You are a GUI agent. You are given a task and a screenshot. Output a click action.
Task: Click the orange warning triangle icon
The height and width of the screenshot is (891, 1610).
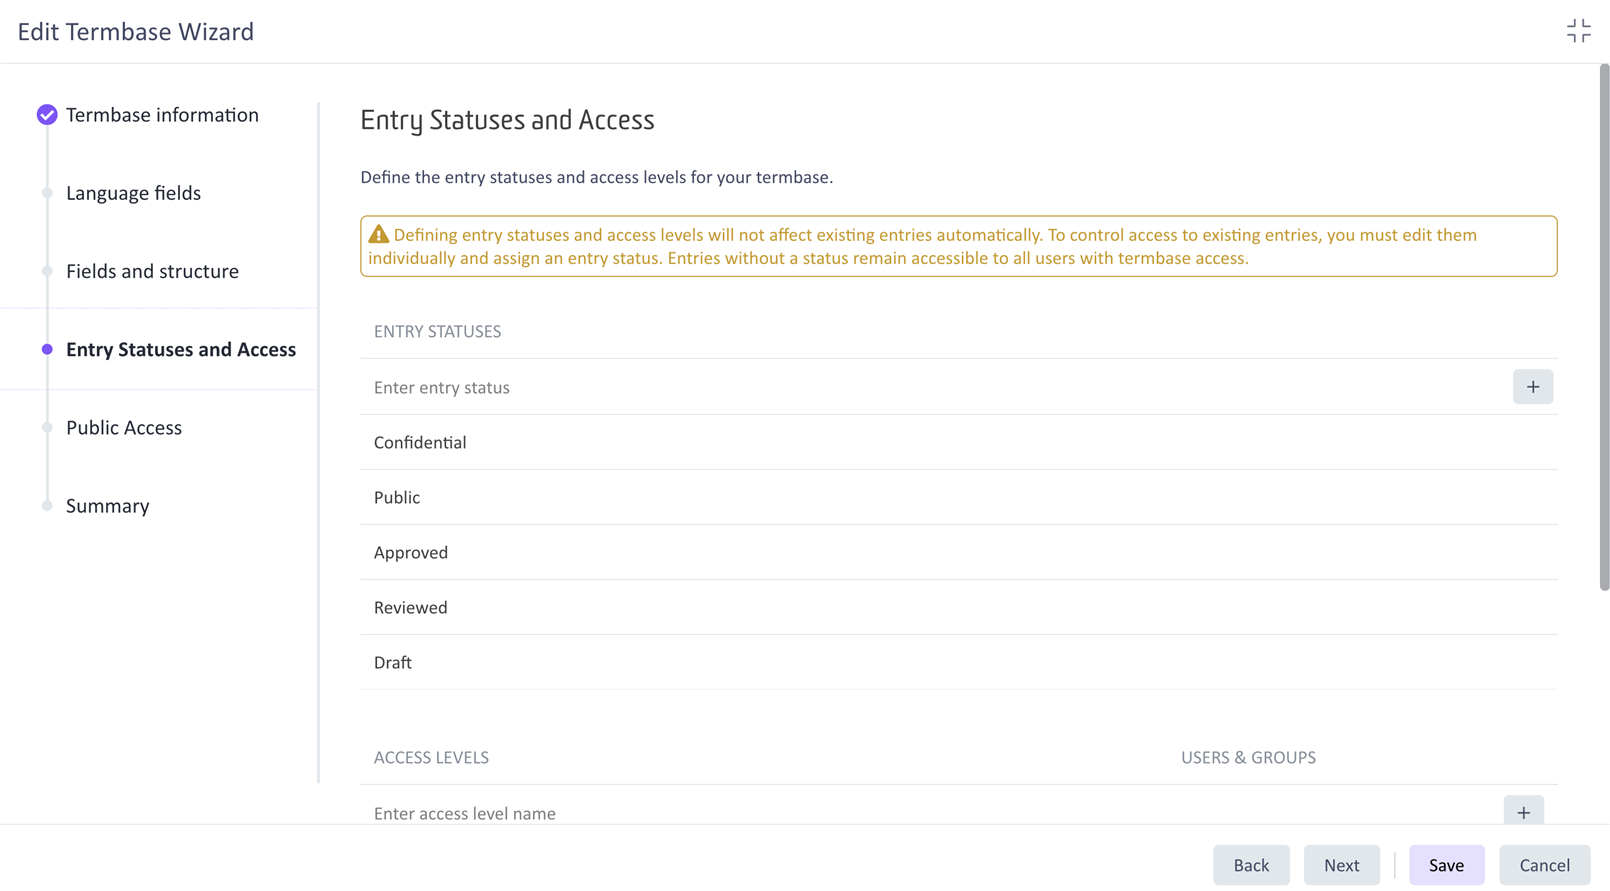[378, 234]
